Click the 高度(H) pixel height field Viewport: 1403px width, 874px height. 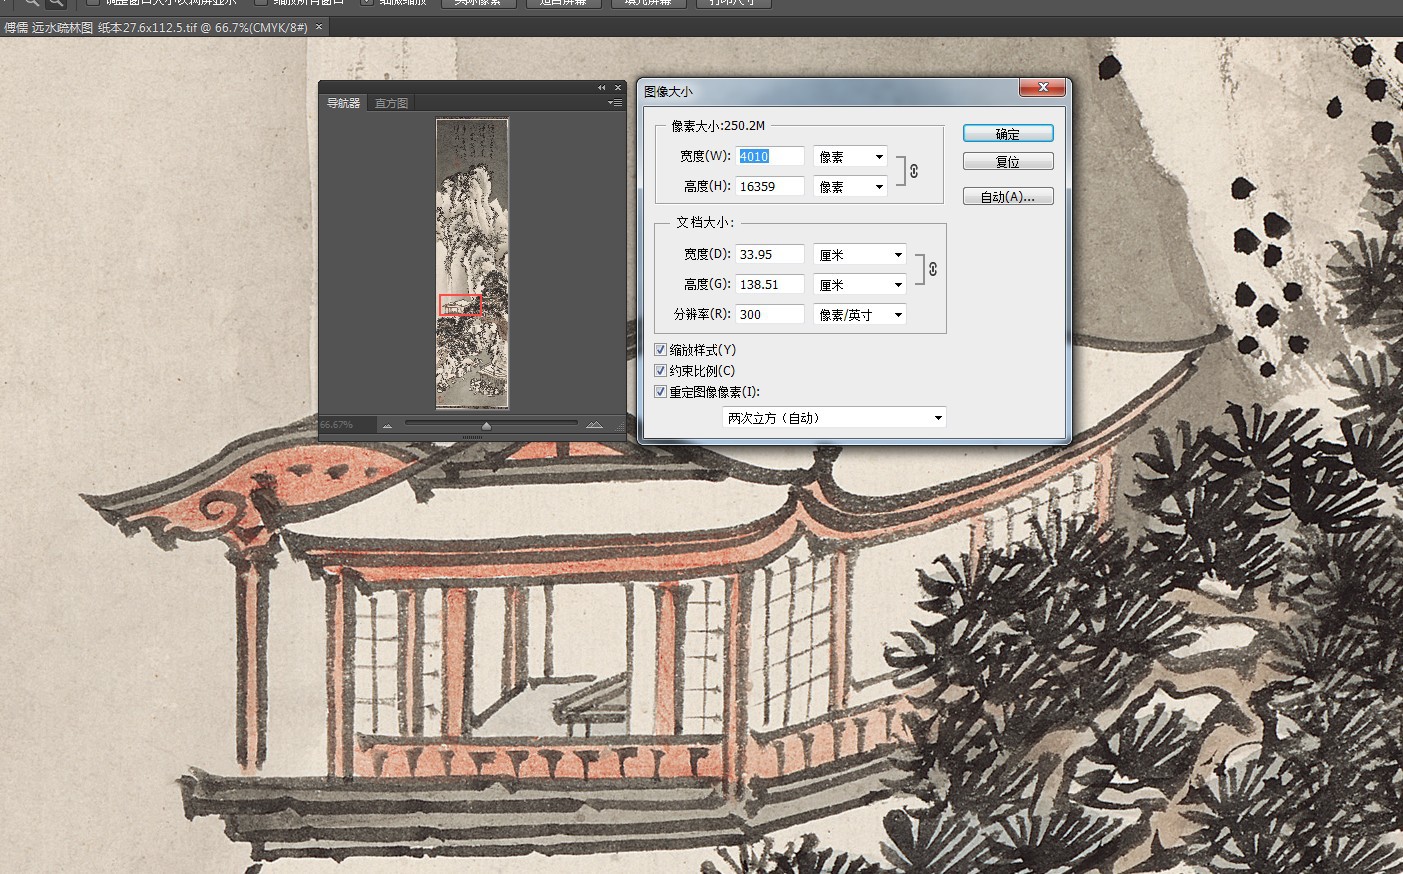(770, 187)
